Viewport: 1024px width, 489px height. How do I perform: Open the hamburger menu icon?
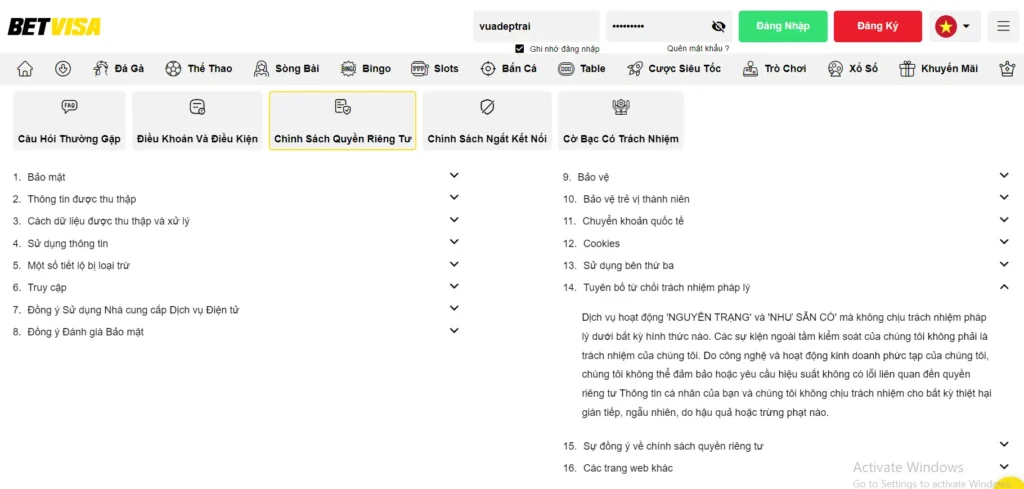1003,26
